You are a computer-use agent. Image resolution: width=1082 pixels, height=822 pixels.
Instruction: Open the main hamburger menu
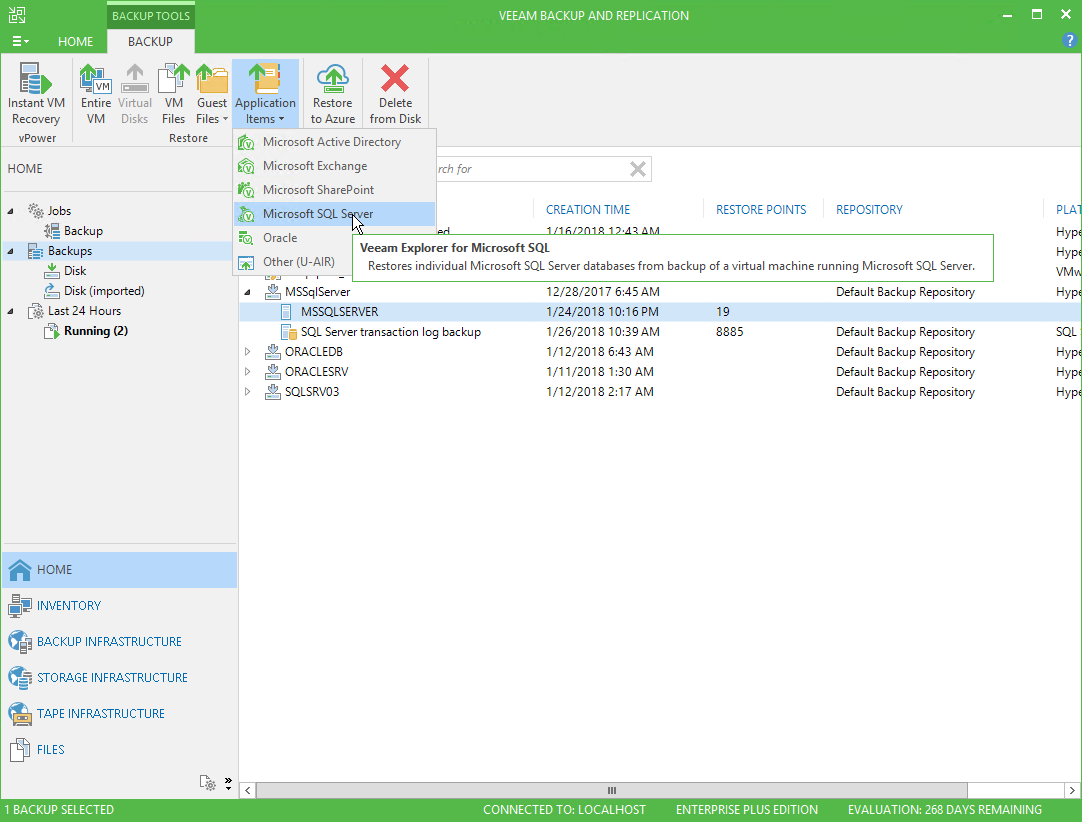pyautogui.click(x=20, y=41)
